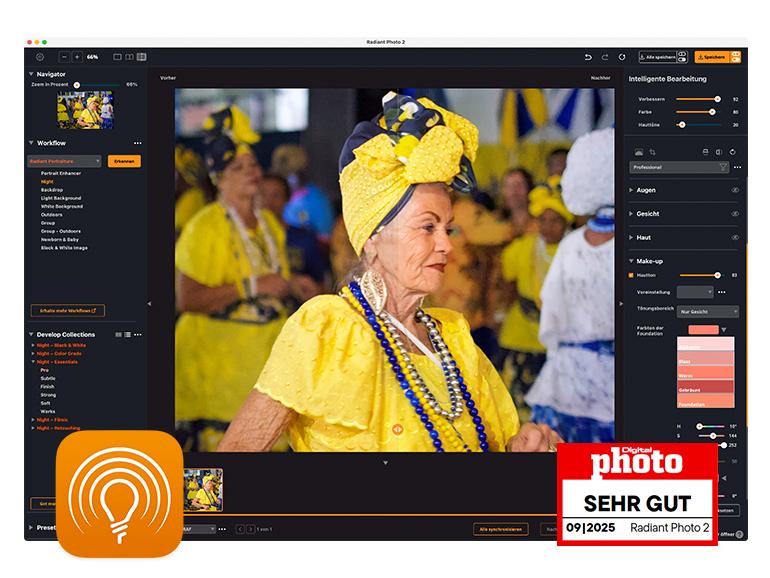Select Newborn & Baby workflow item
This screenshot has width=770, height=578.
[x=59, y=240]
